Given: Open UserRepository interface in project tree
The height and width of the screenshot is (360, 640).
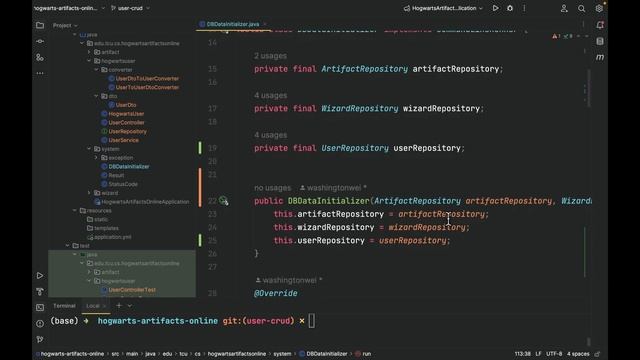Looking at the screenshot, I should pyautogui.click(x=127, y=131).
